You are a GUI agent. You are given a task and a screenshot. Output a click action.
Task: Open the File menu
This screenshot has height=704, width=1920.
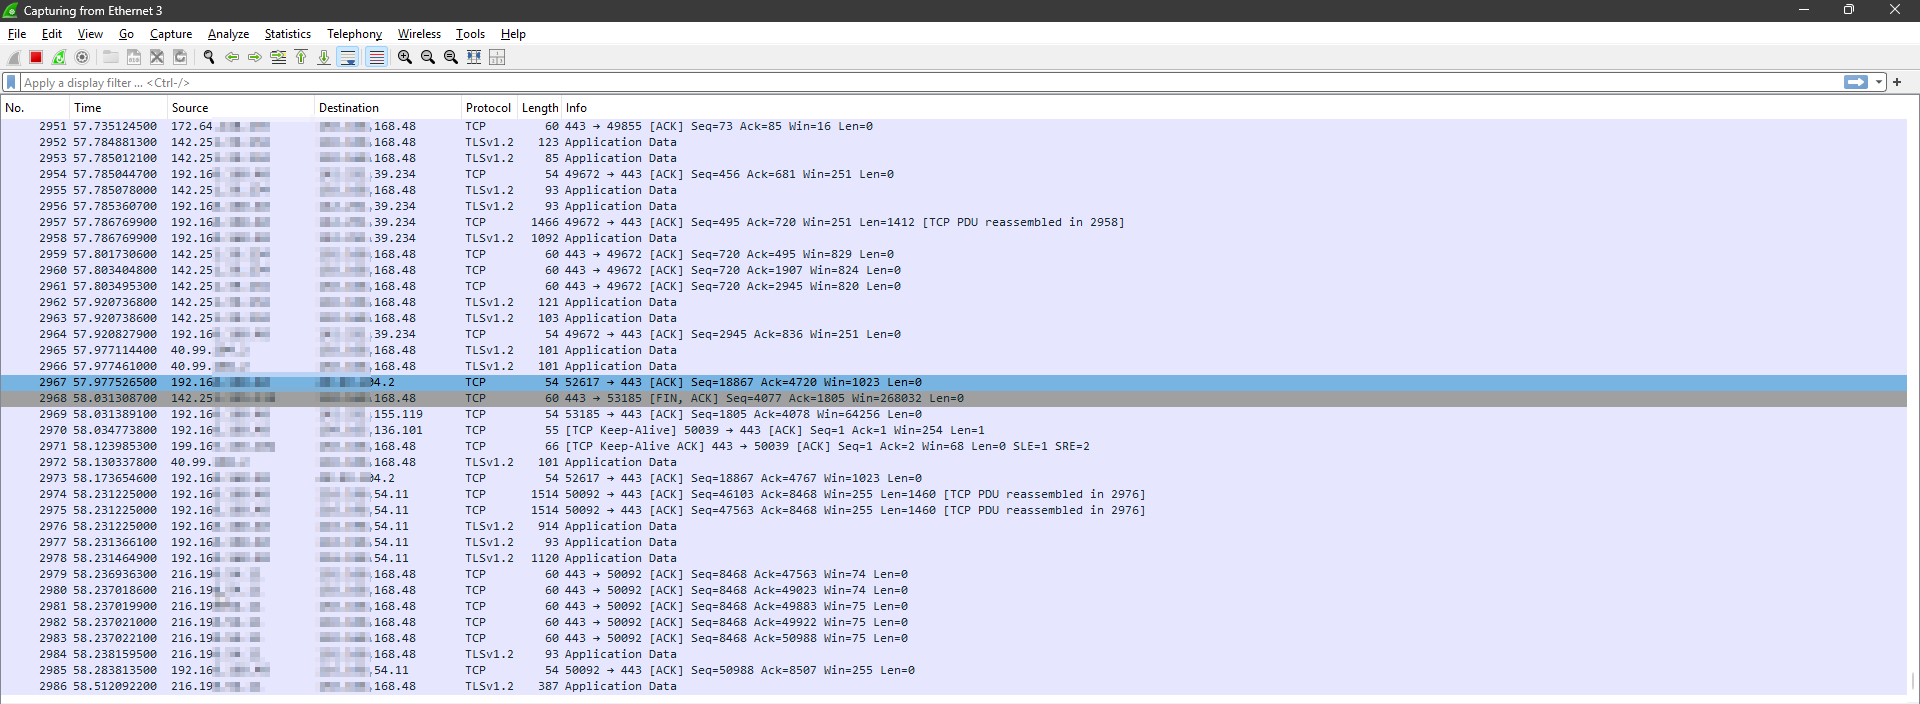click(17, 34)
